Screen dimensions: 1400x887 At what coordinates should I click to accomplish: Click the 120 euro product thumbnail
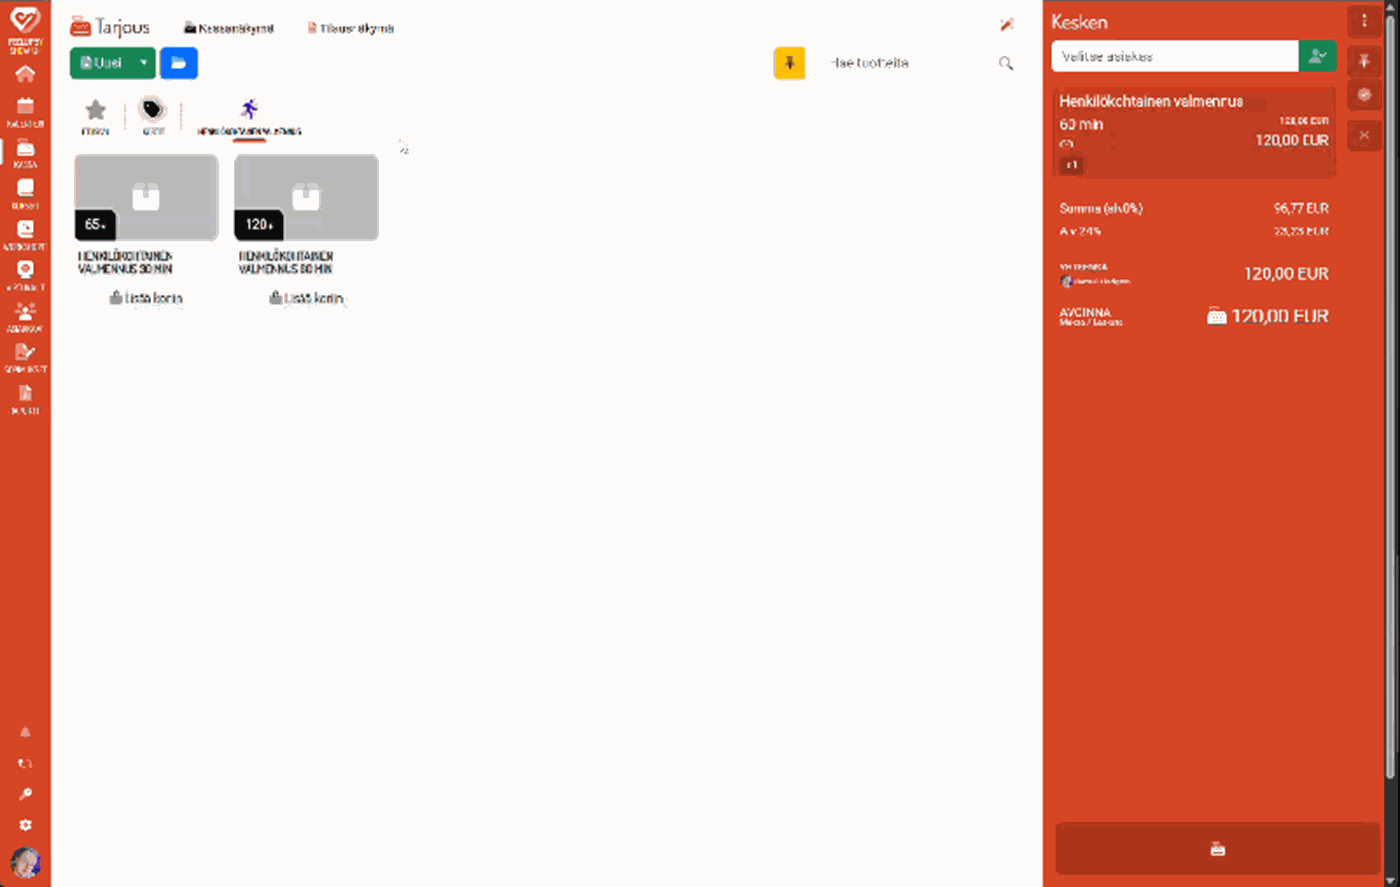[x=306, y=197]
